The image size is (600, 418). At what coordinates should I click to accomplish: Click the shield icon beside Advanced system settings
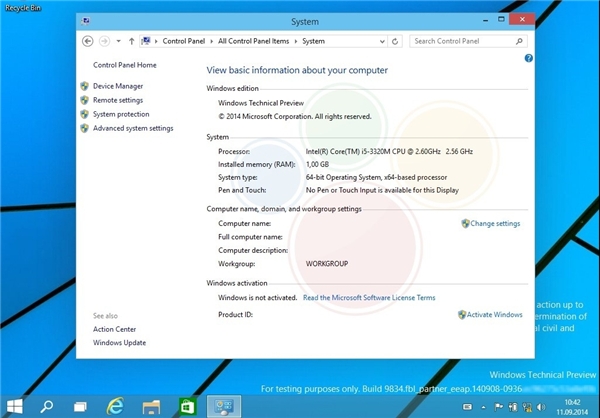click(85, 128)
